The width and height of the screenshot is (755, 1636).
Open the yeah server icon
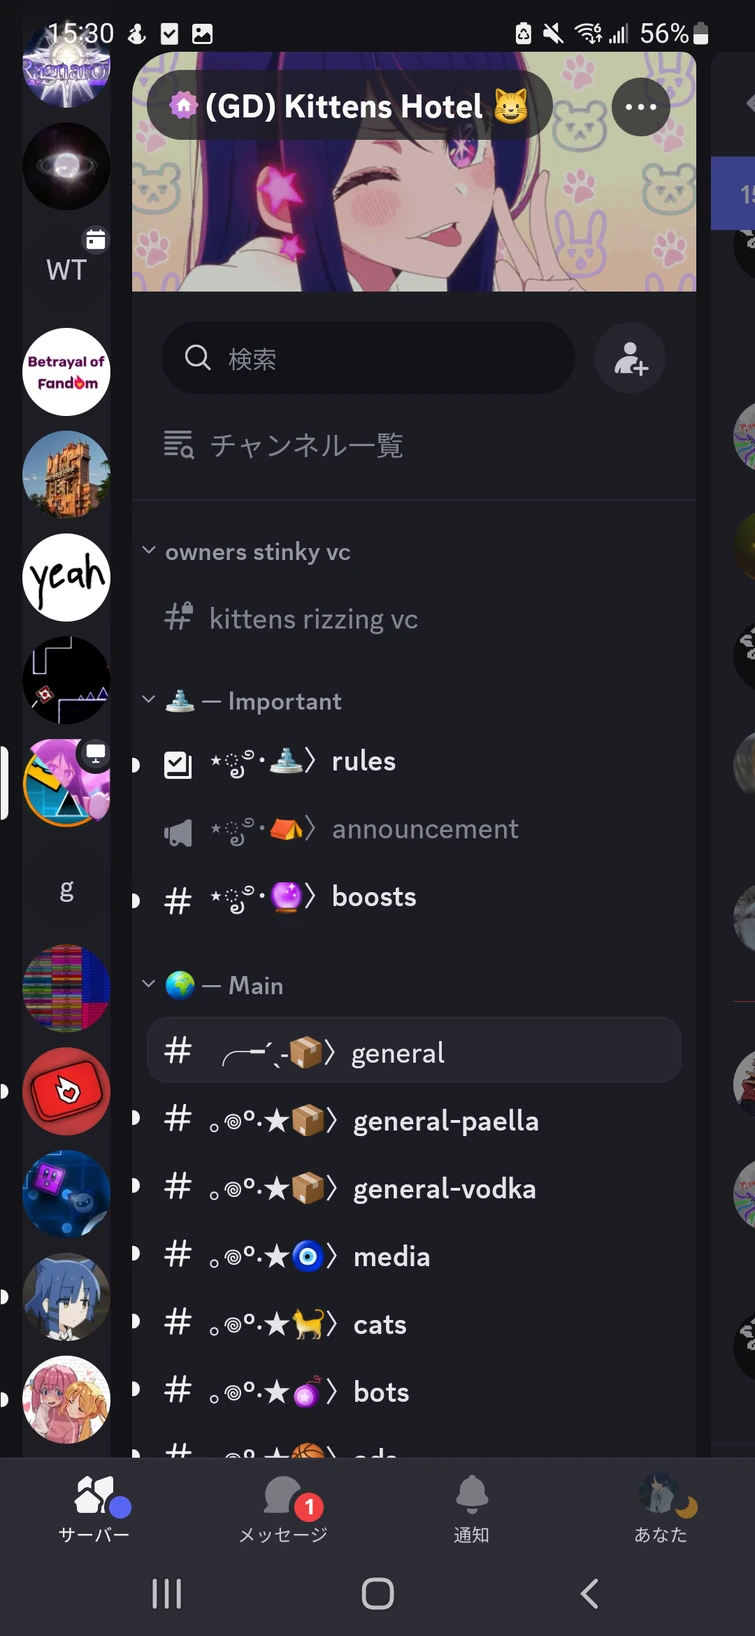coord(66,577)
